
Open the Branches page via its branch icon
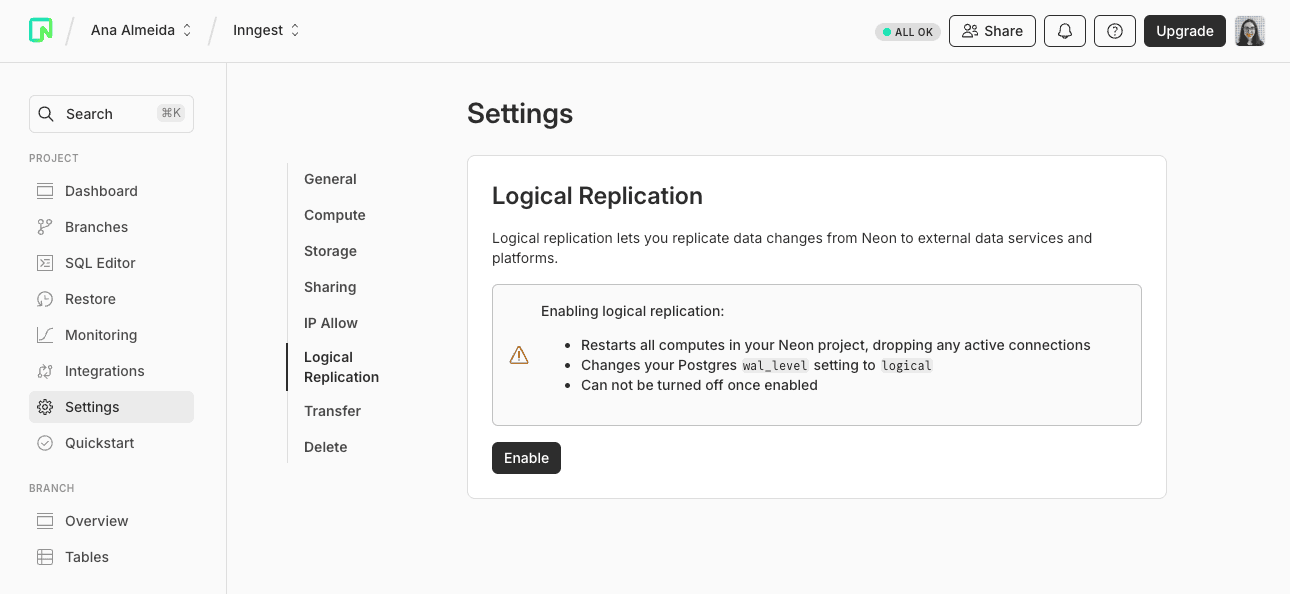[46, 227]
